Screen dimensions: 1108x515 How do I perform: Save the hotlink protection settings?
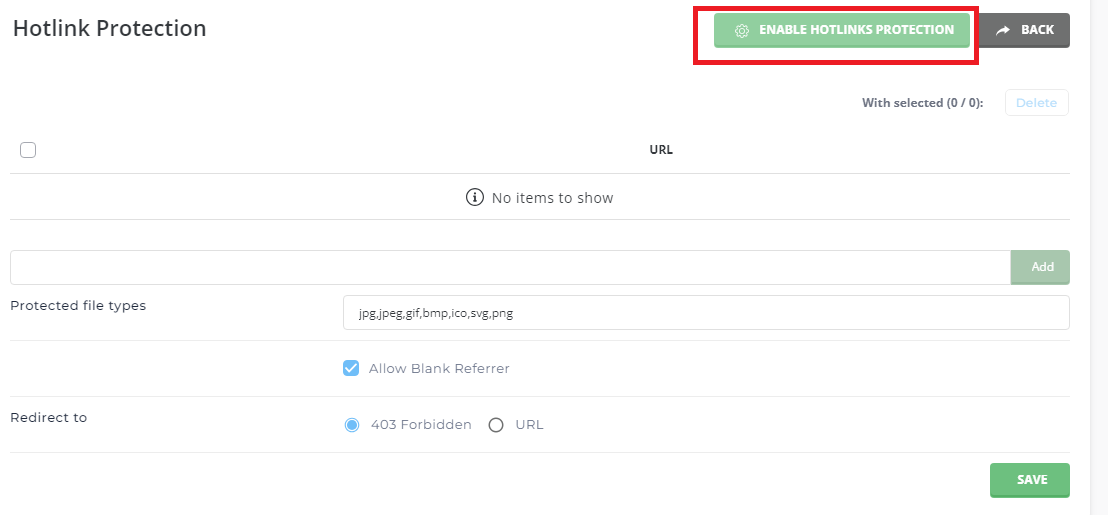[x=1030, y=480]
